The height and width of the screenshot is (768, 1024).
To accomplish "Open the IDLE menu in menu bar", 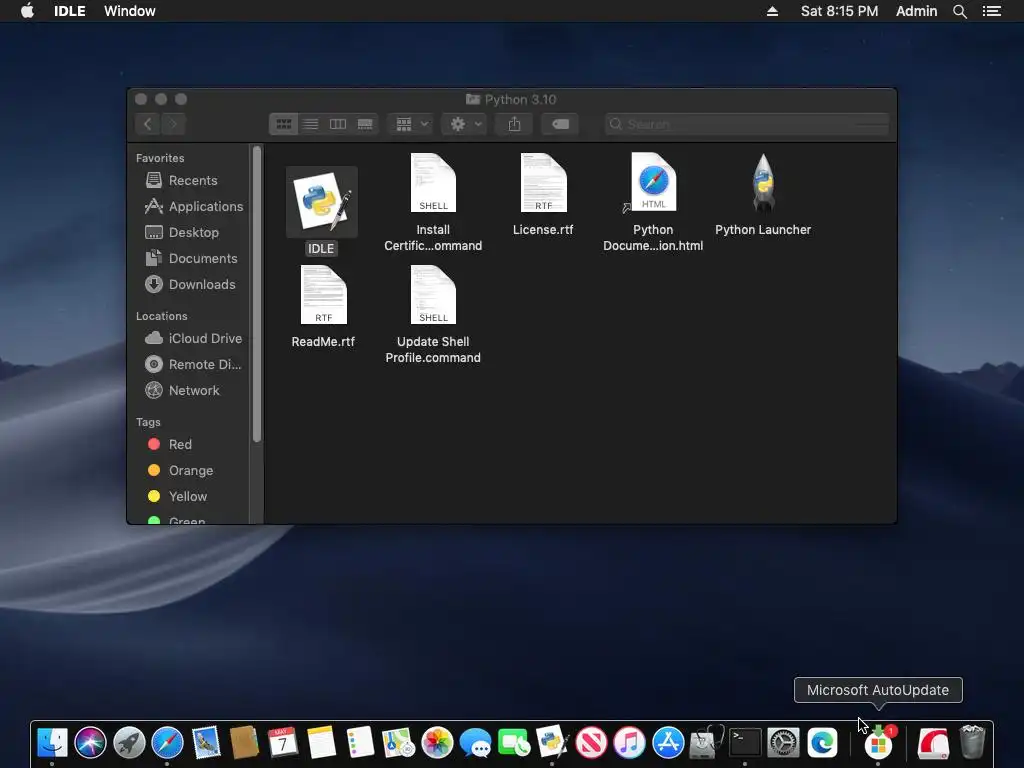I will coord(69,11).
